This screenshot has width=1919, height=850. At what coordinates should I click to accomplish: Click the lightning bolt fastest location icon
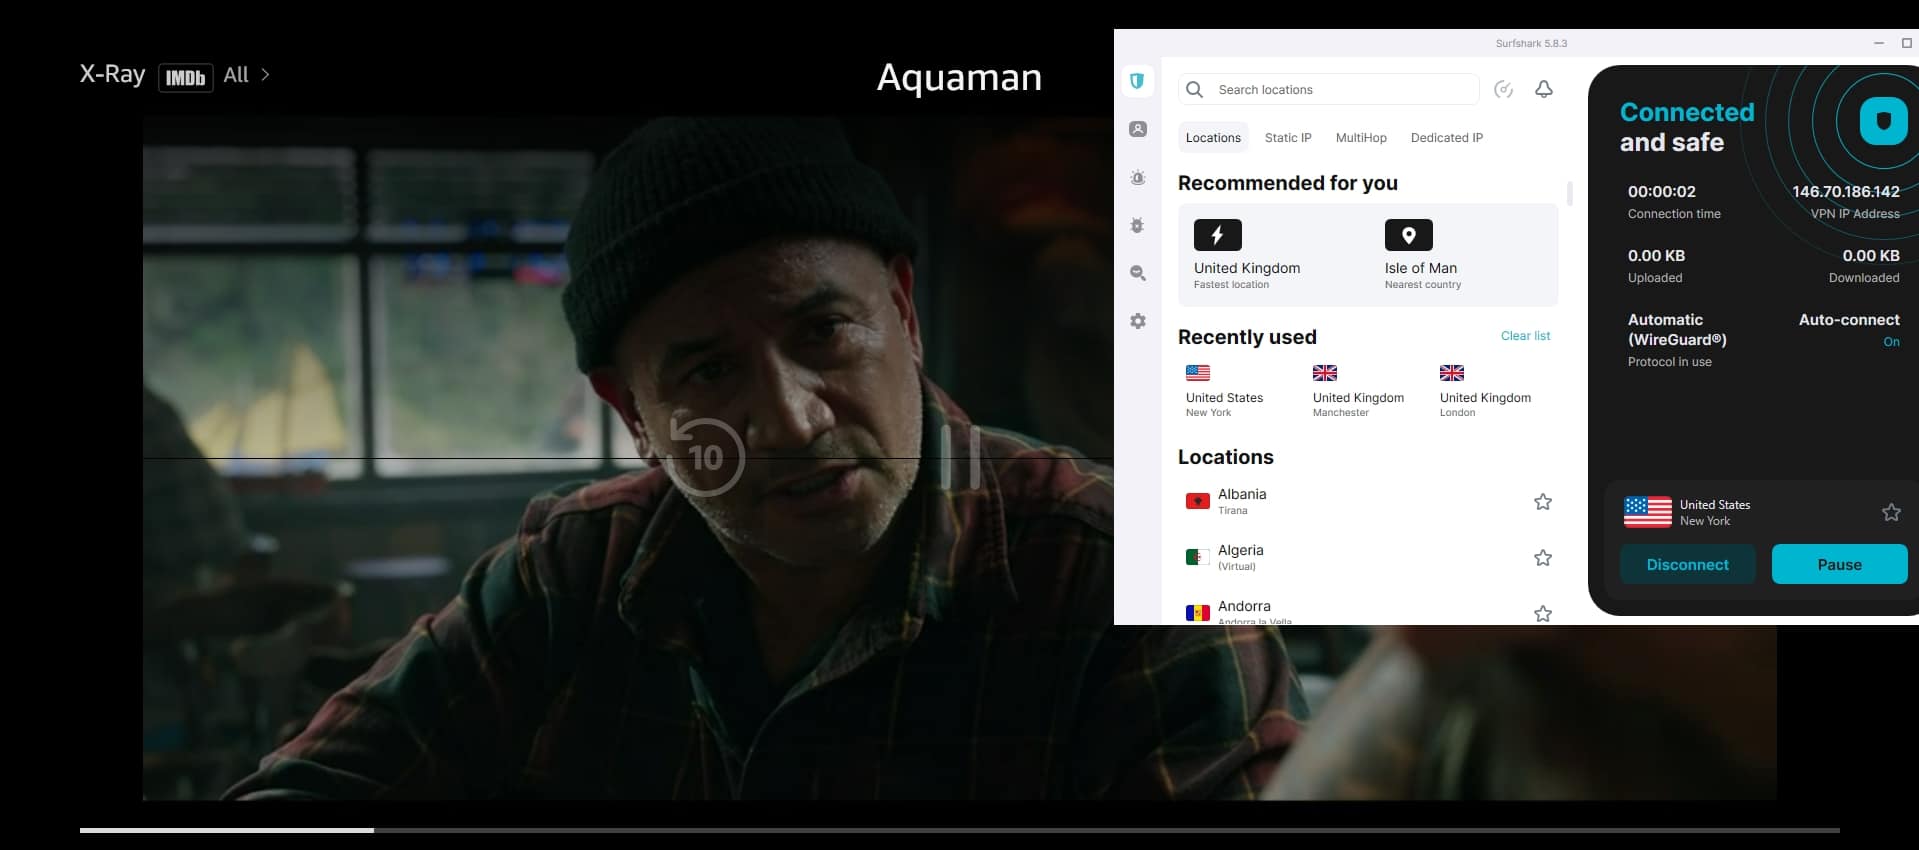1217,235
